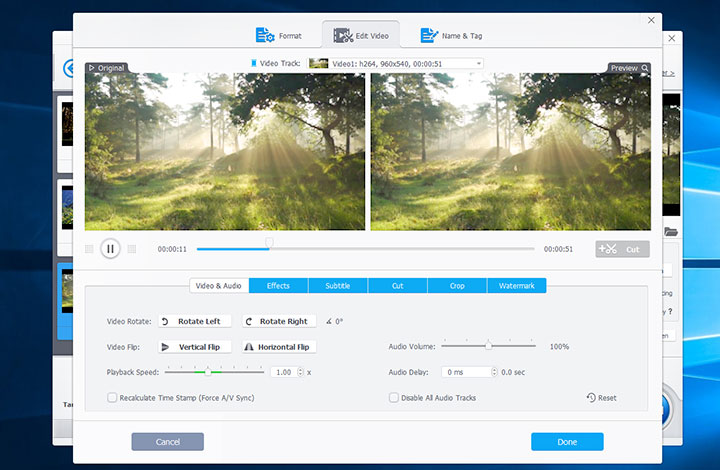The width and height of the screenshot is (720, 470).
Task: Enable Recalculate Time Stamp checkbox
Action: point(112,398)
